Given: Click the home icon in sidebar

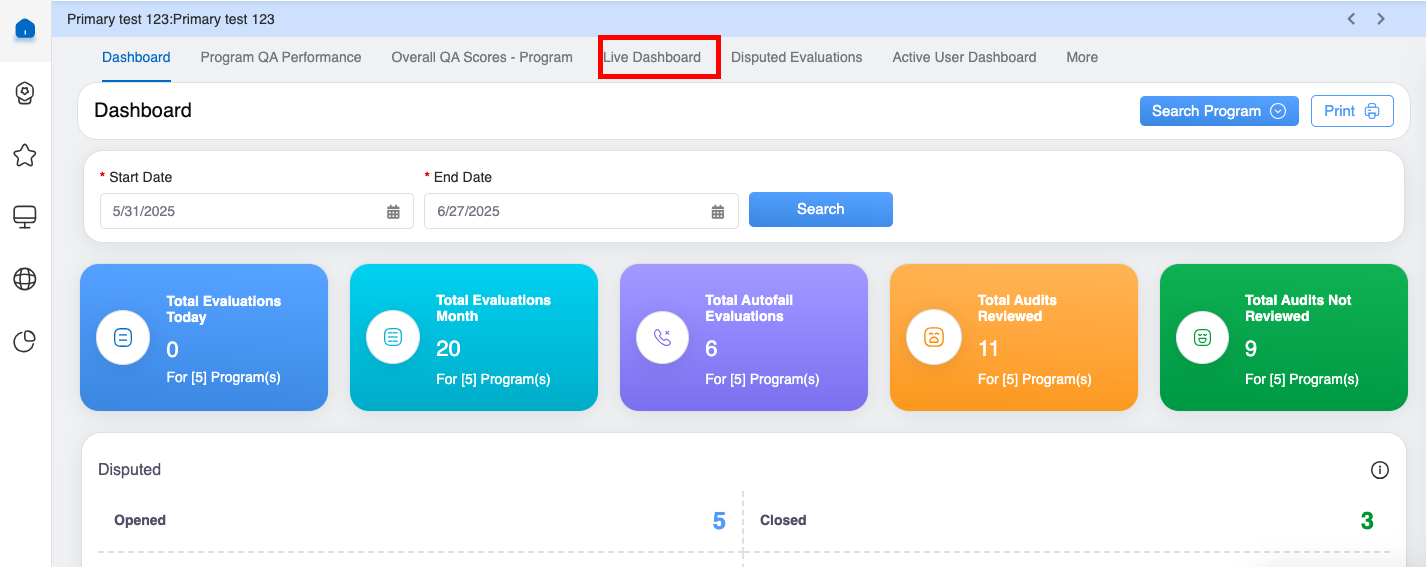Looking at the screenshot, I should [25, 29].
